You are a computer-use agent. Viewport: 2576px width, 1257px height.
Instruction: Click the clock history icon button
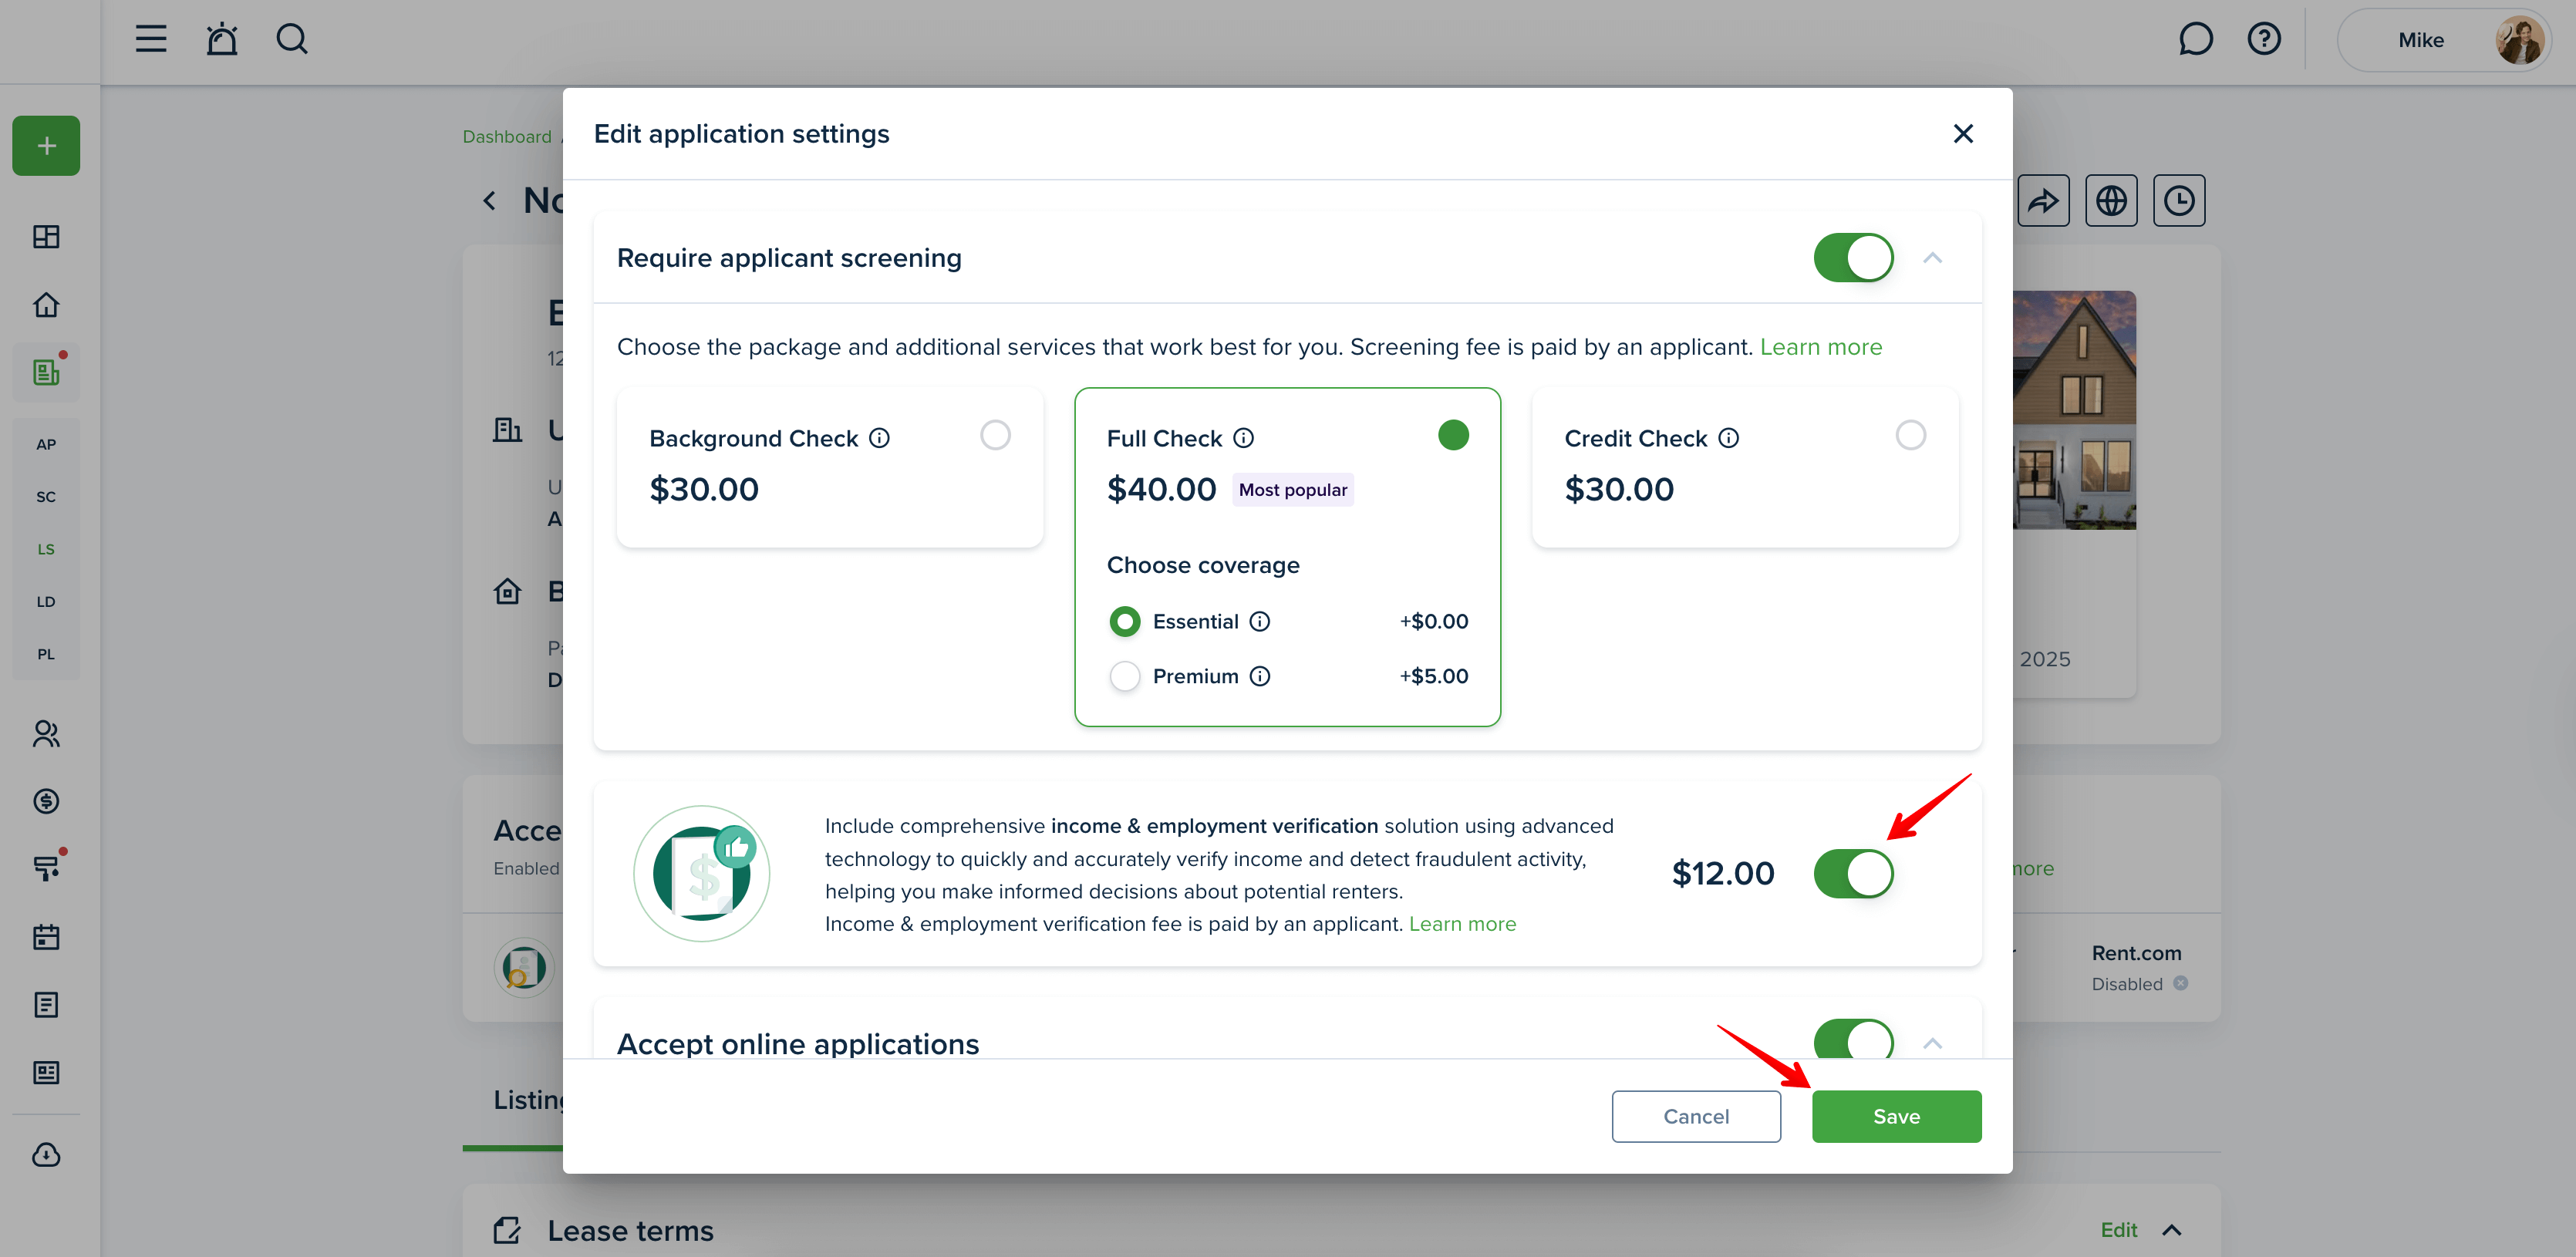click(2179, 201)
